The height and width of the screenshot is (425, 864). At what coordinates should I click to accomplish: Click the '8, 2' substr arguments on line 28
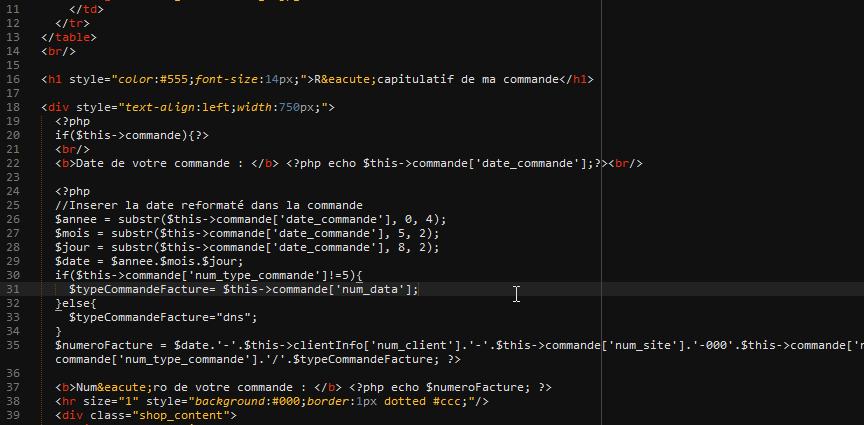coord(412,248)
